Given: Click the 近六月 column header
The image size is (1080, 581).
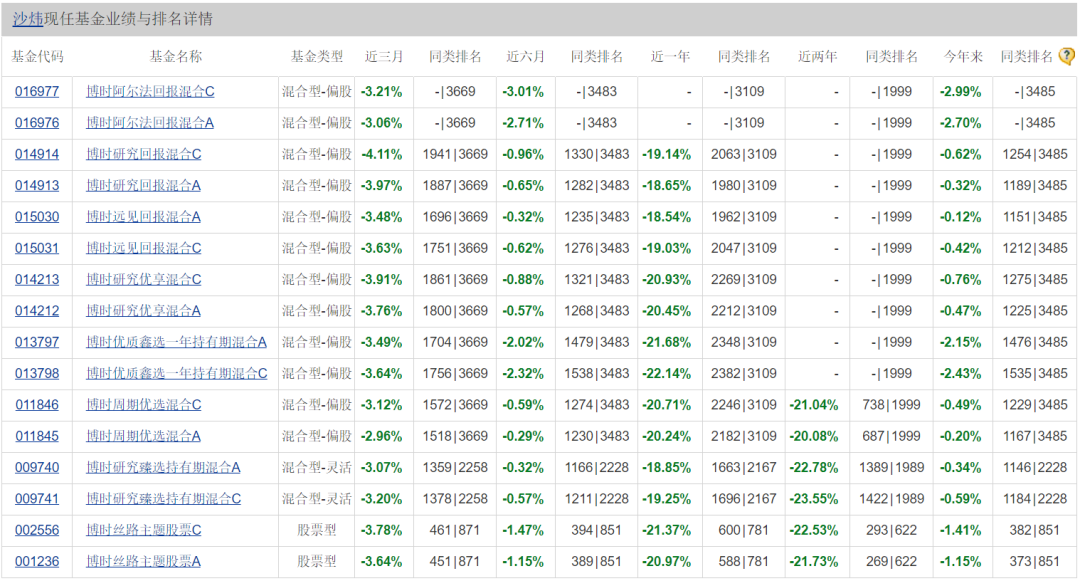Looking at the screenshot, I should click(526, 56).
